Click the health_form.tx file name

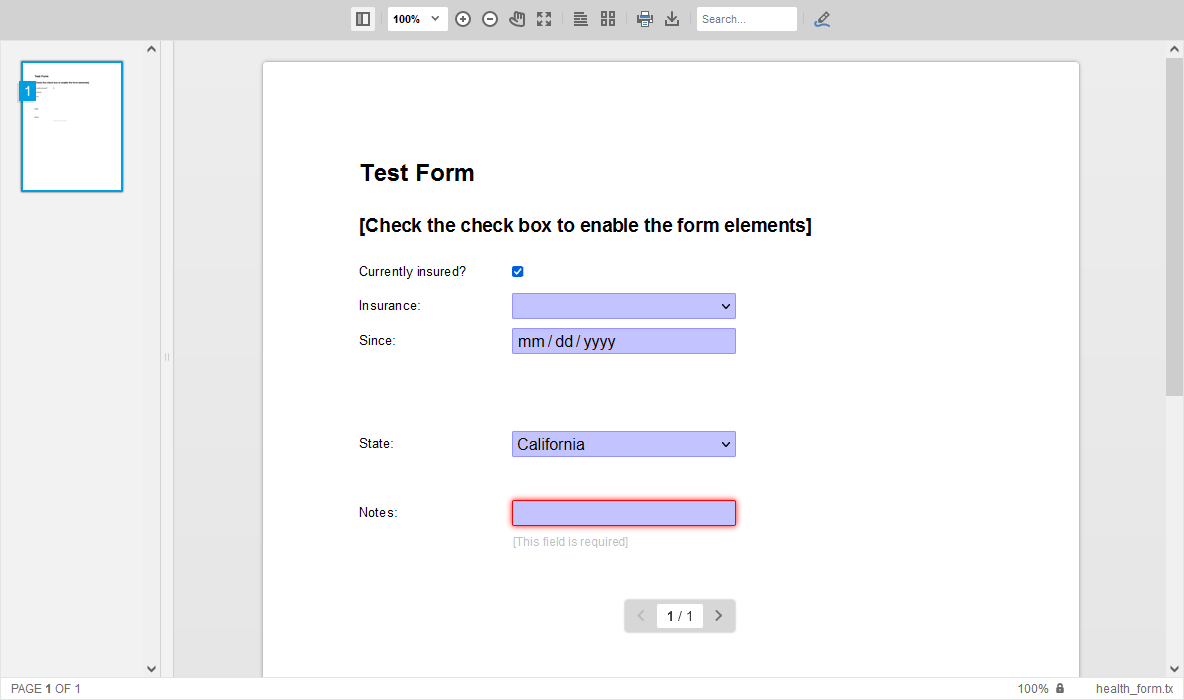coord(1134,689)
